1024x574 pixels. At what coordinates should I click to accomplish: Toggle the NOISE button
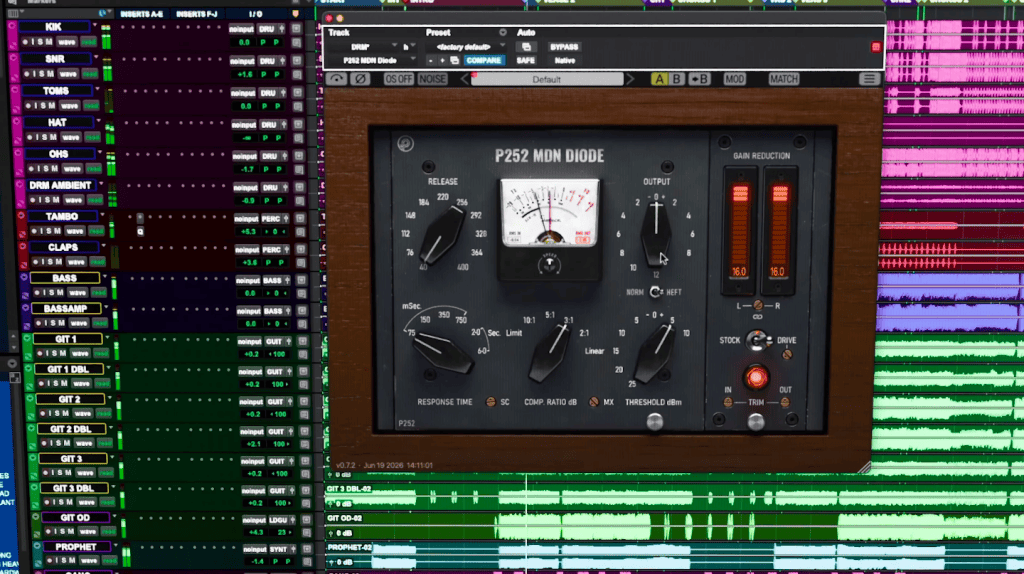point(432,79)
